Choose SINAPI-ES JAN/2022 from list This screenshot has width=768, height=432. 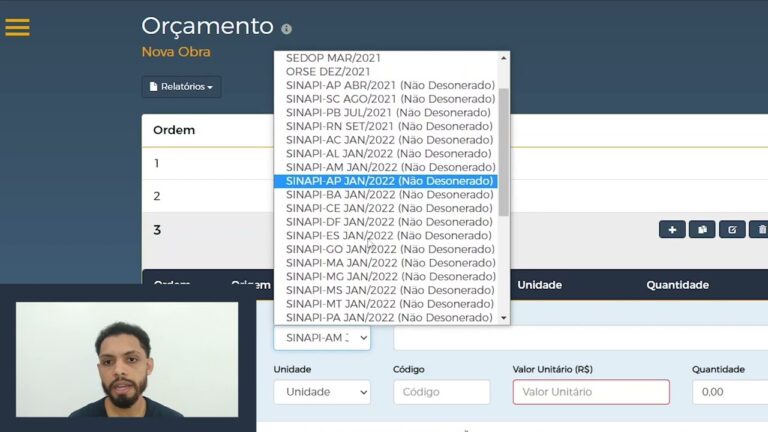388,236
